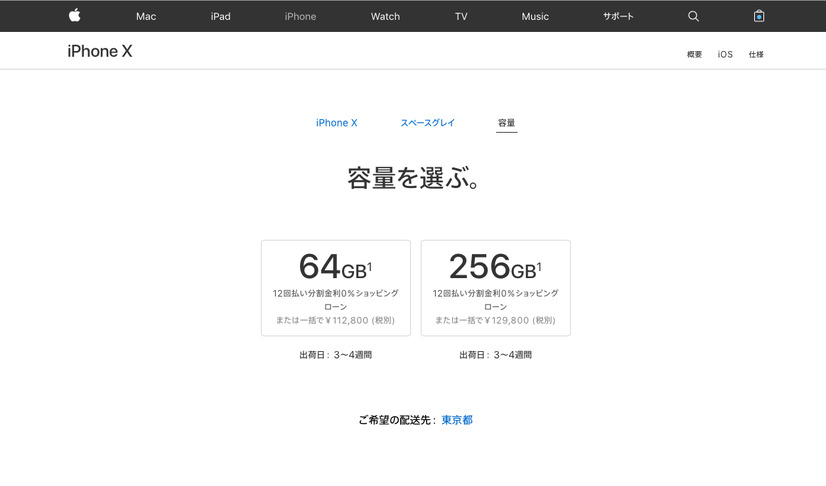Viewport: 826px width, 486px height.
Task: Change delivery location 東京都 link
Action: [x=457, y=420]
